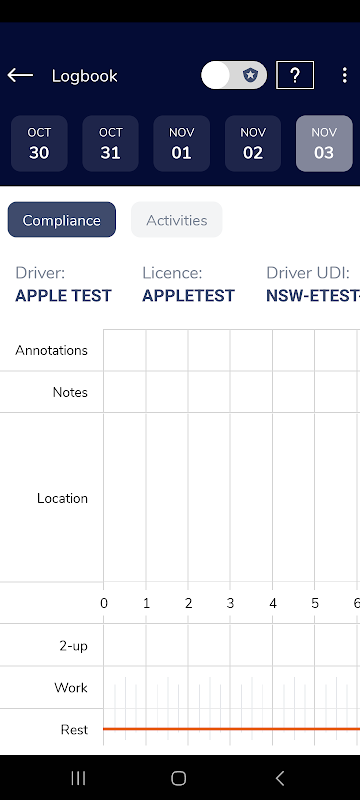360x800 pixels.
Task: Tap the Android recent apps icon
Action: [78, 778]
